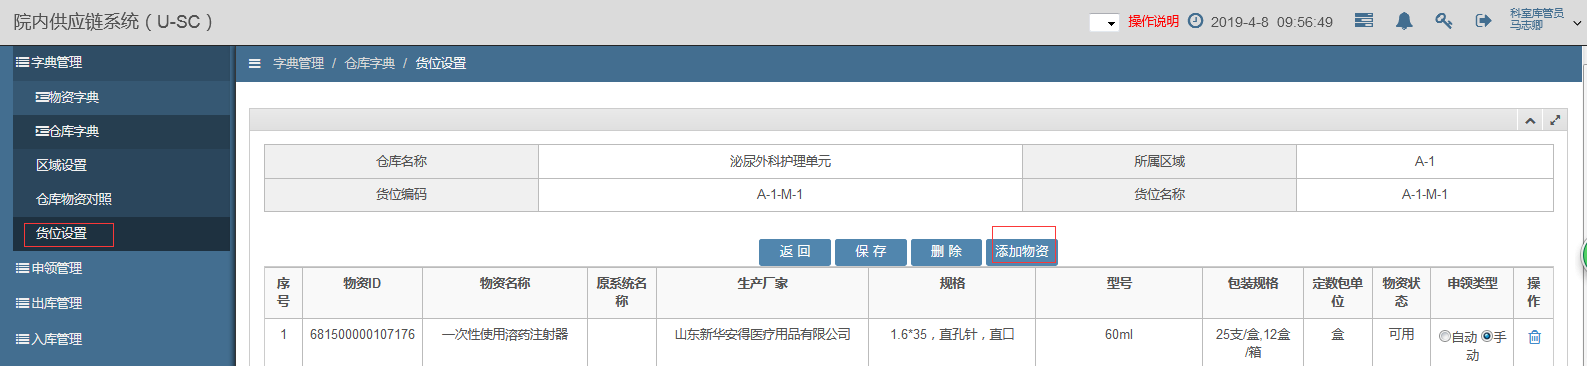1587x366 pixels.
Task: Click the 保存 button
Action: tap(871, 252)
